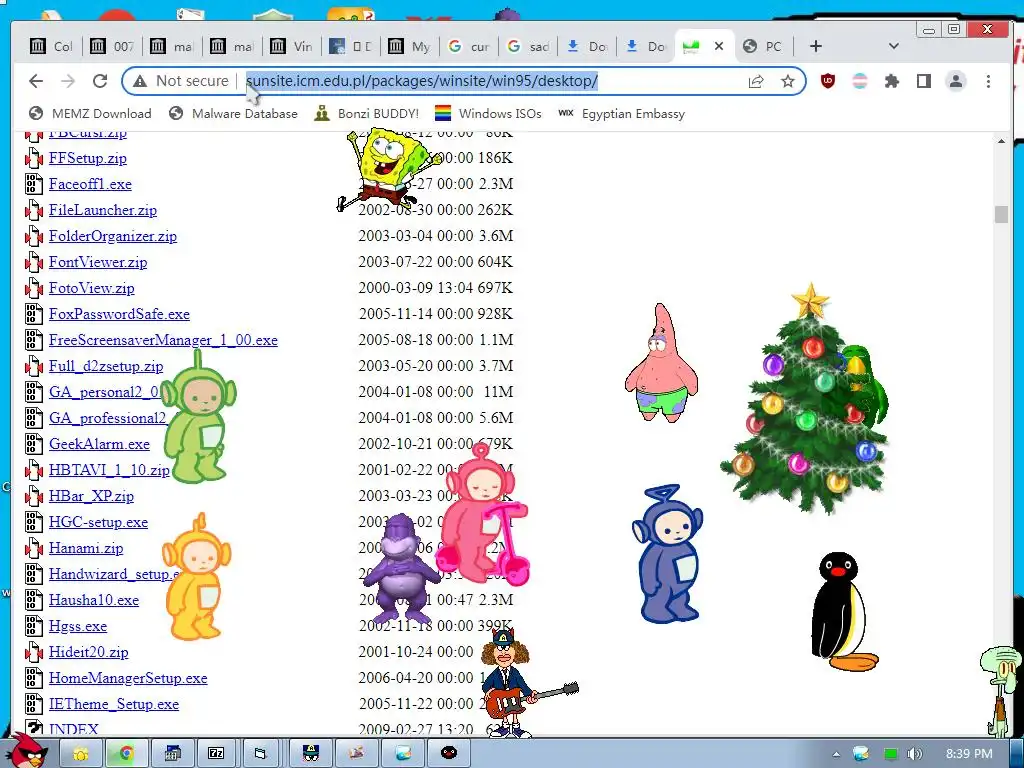Open the Windows ISOs bookmark
The width and height of the screenshot is (1024, 768).
[488, 114]
